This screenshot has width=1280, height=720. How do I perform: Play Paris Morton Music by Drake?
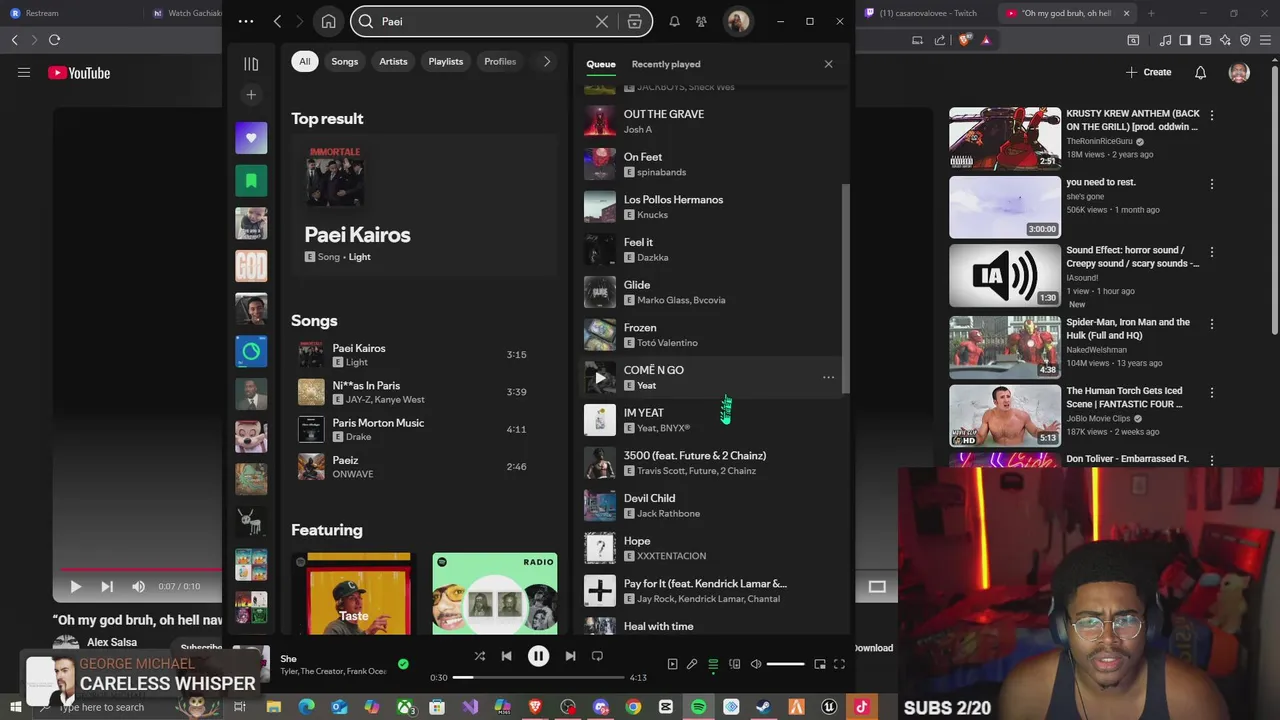coord(424,429)
